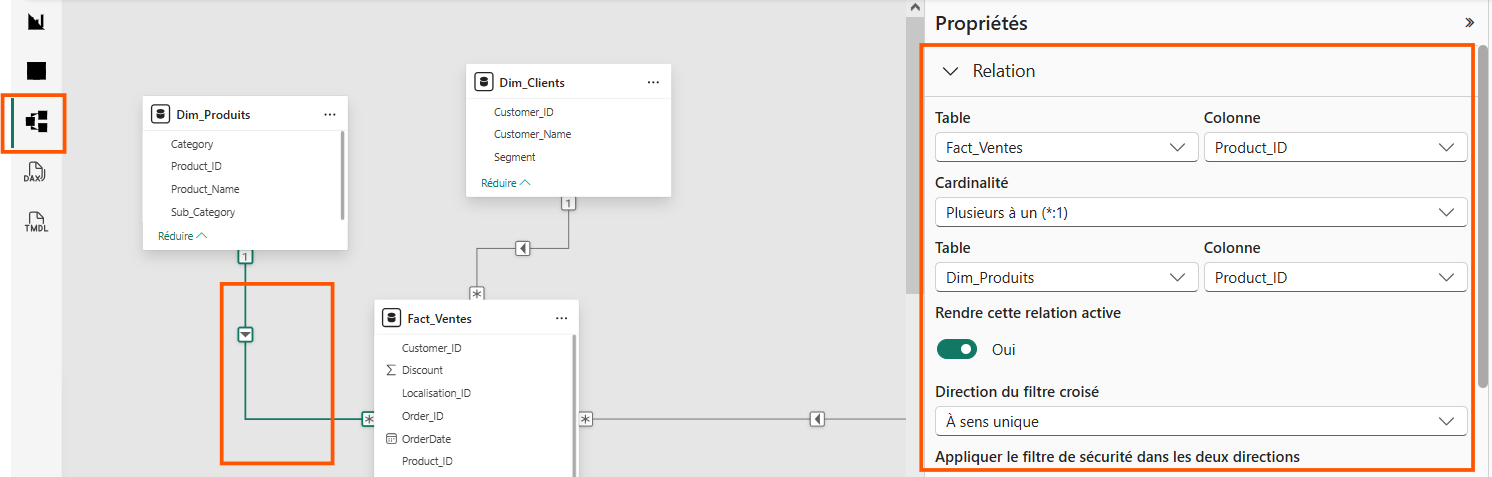Click the Dim_Clients table database icon
Screen dimensions: 1492x477
pyautogui.click(x=483, y=83)
